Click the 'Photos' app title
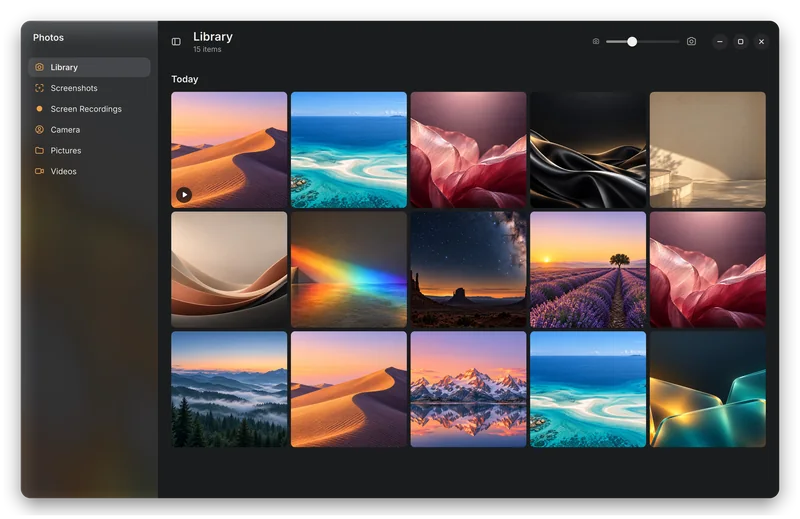800x519 pixels. pyautogui.click(x=48, y=38)
